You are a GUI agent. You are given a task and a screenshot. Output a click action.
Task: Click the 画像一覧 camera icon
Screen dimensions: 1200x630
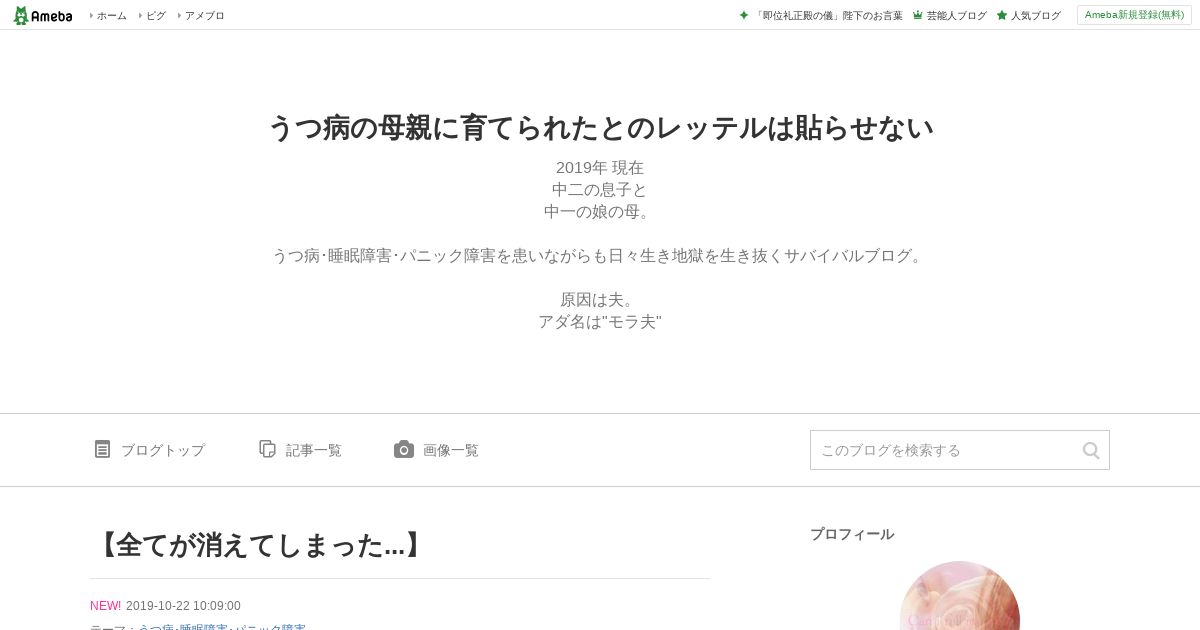(404, 449)
